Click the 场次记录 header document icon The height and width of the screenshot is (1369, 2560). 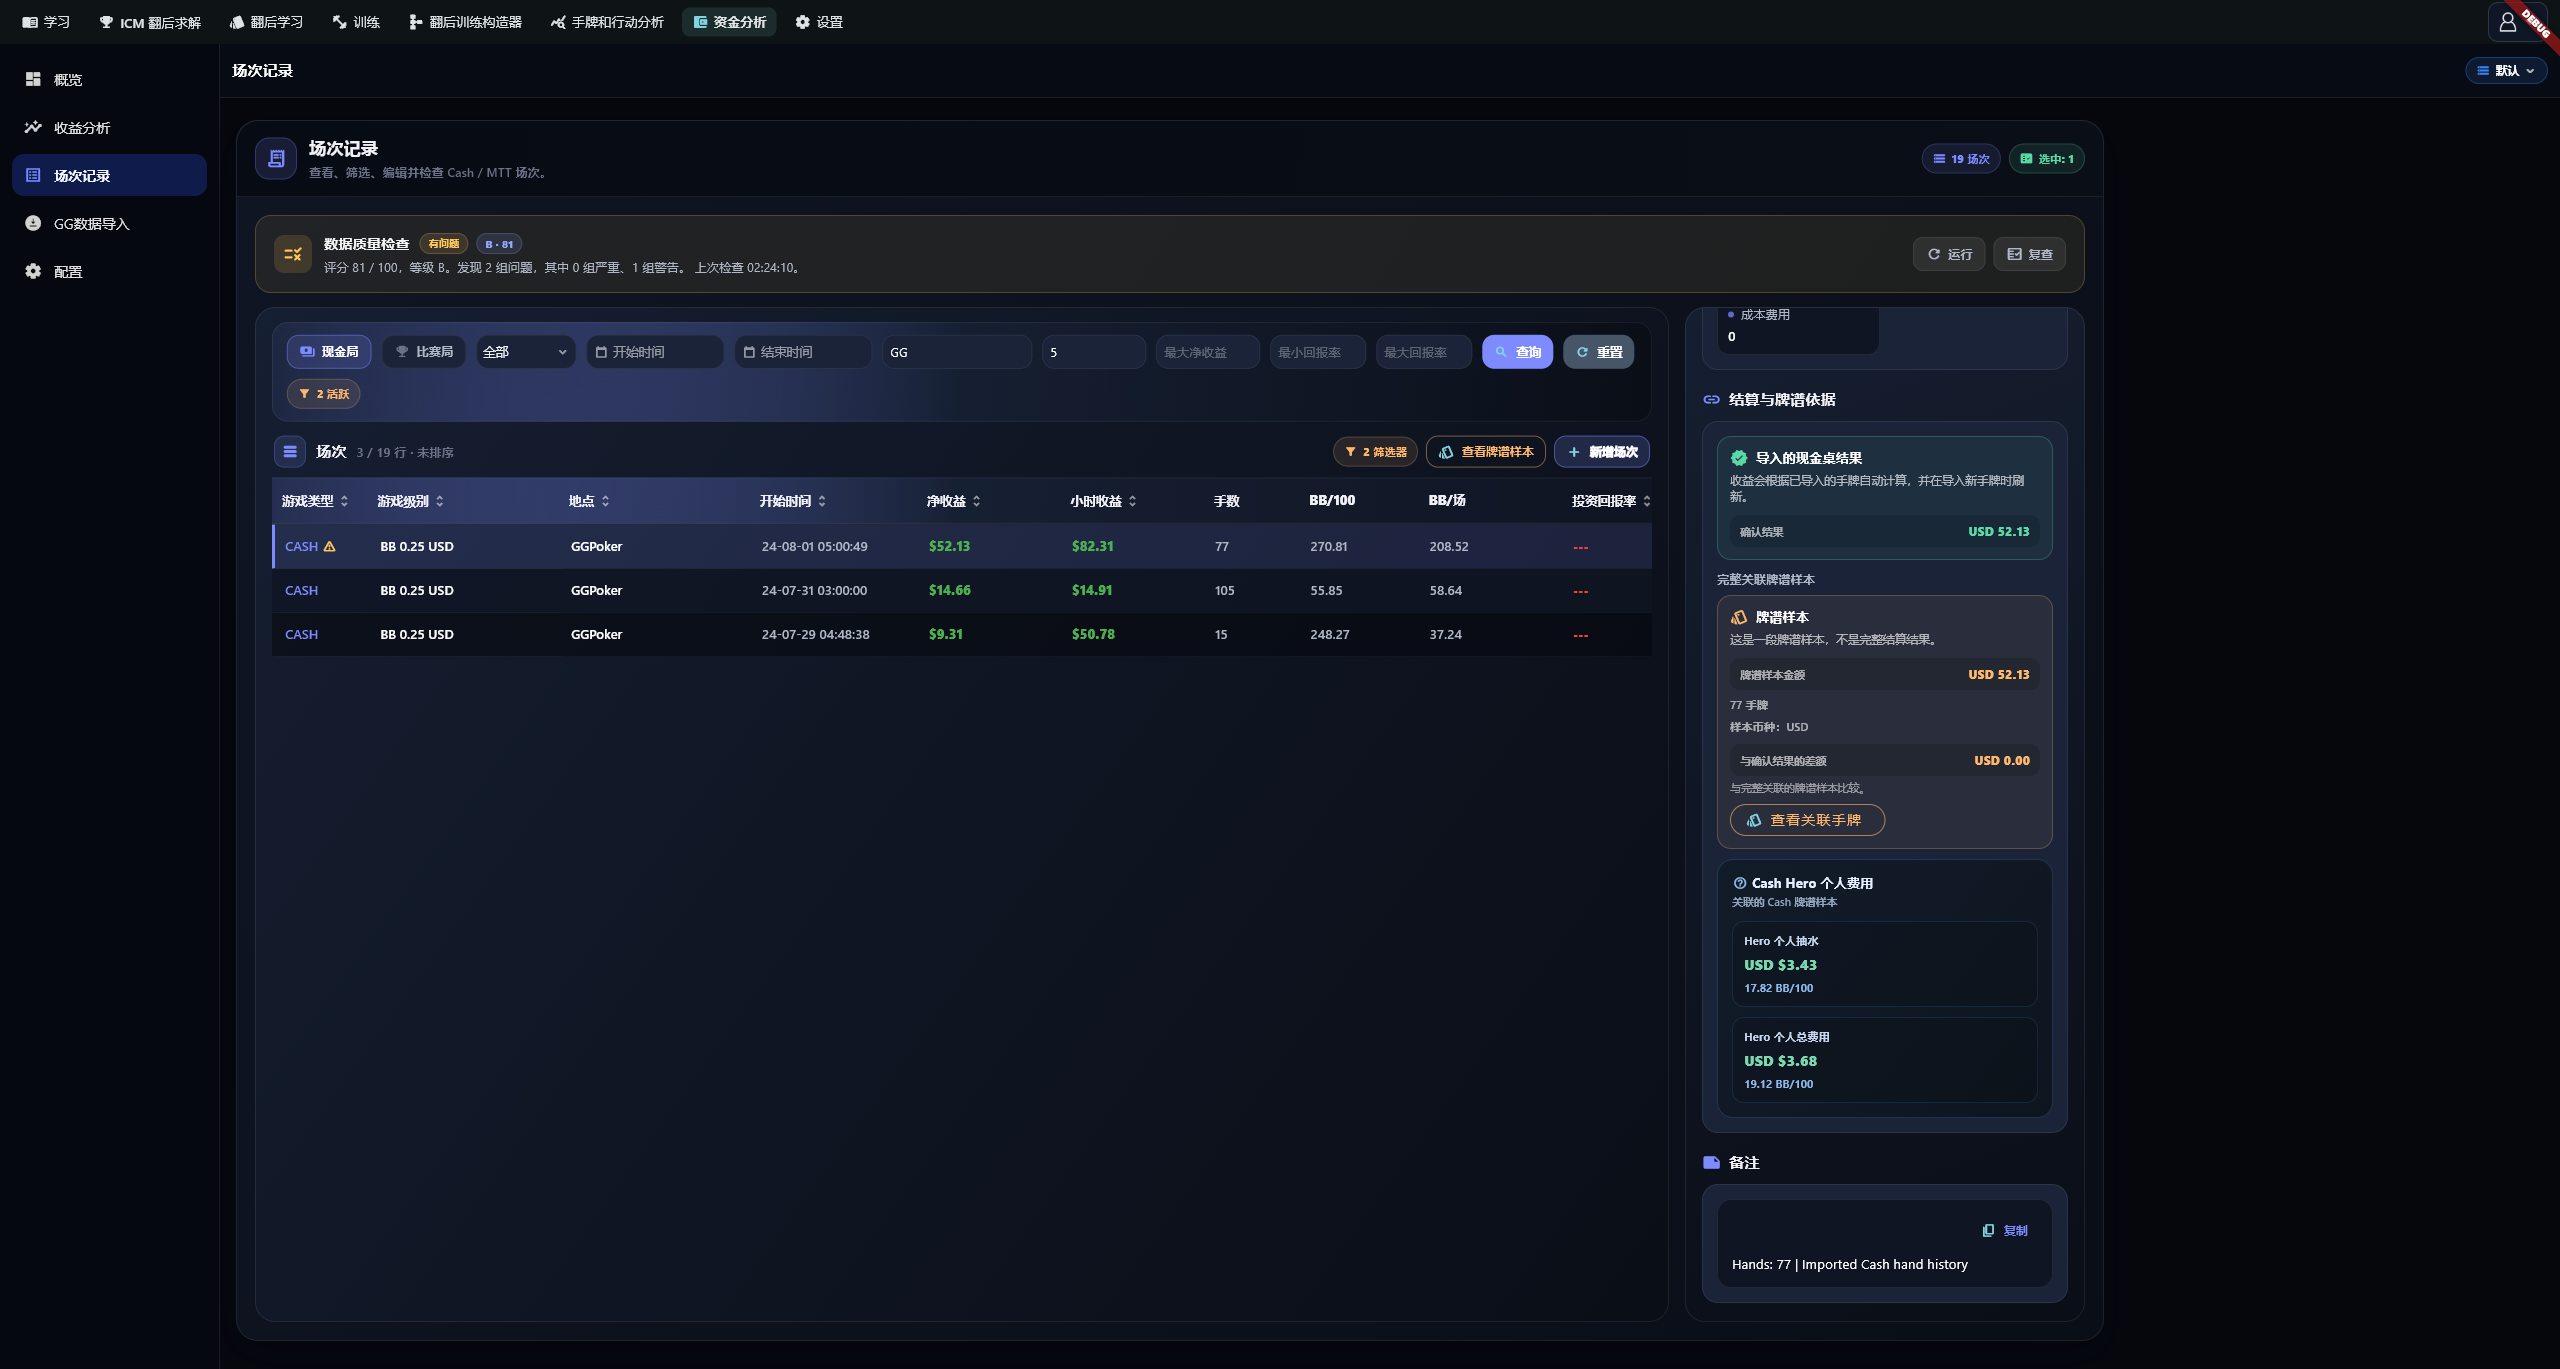[276, 158]
